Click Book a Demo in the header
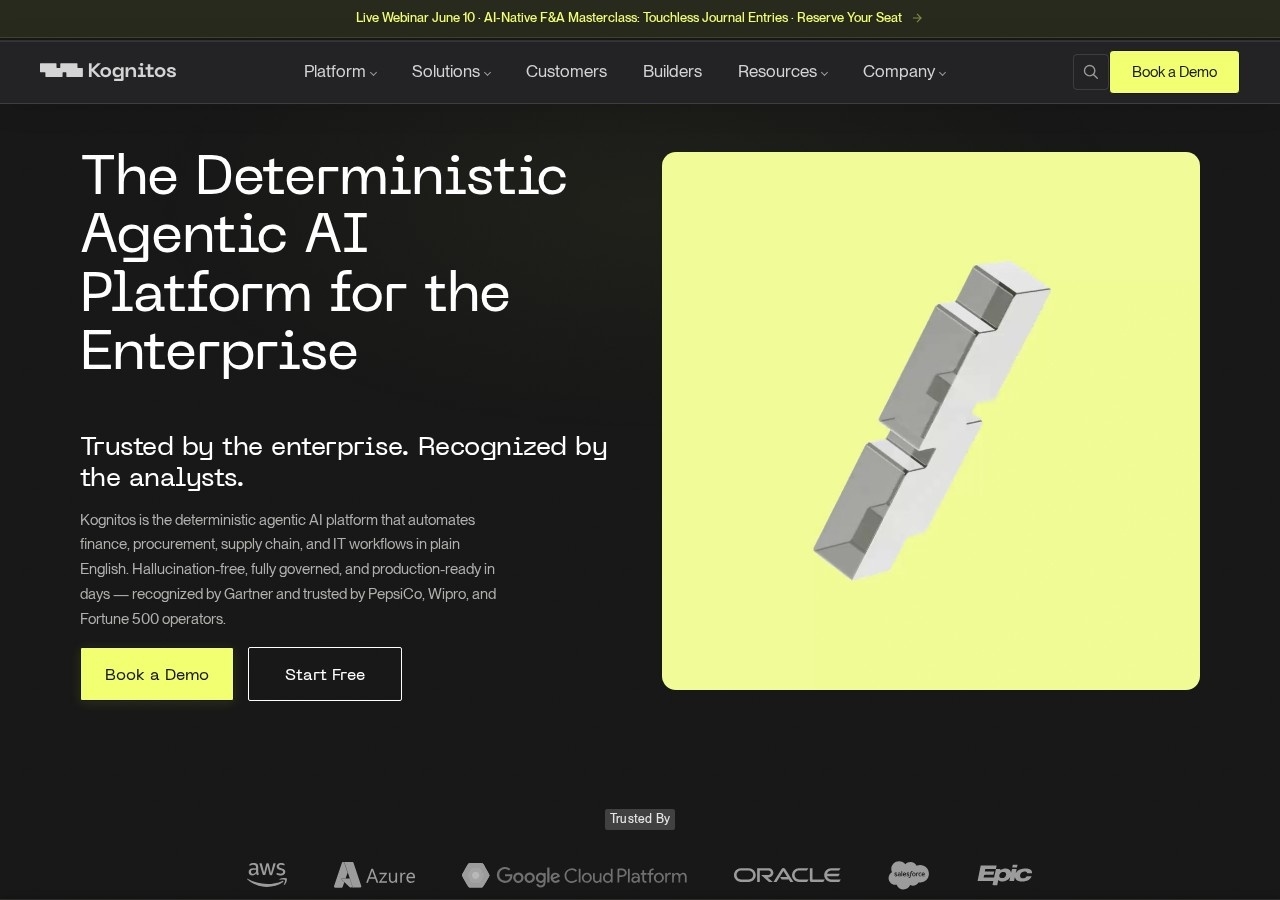Image resolution: width=1280 pixels, height=900 pixels. [x=1174, y=72]
